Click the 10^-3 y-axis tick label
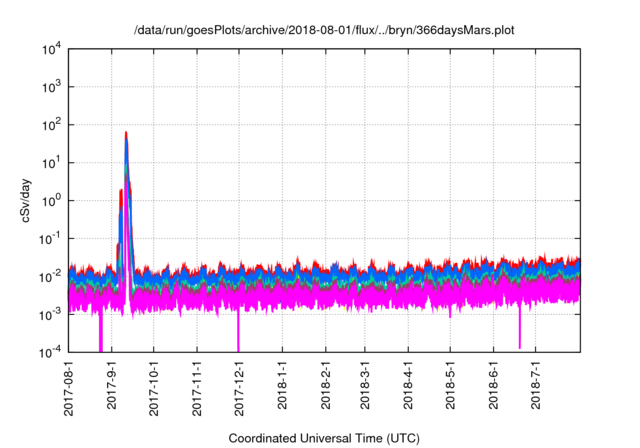The width and height of the screenshot is (640, 448). (x=51, y=315)
